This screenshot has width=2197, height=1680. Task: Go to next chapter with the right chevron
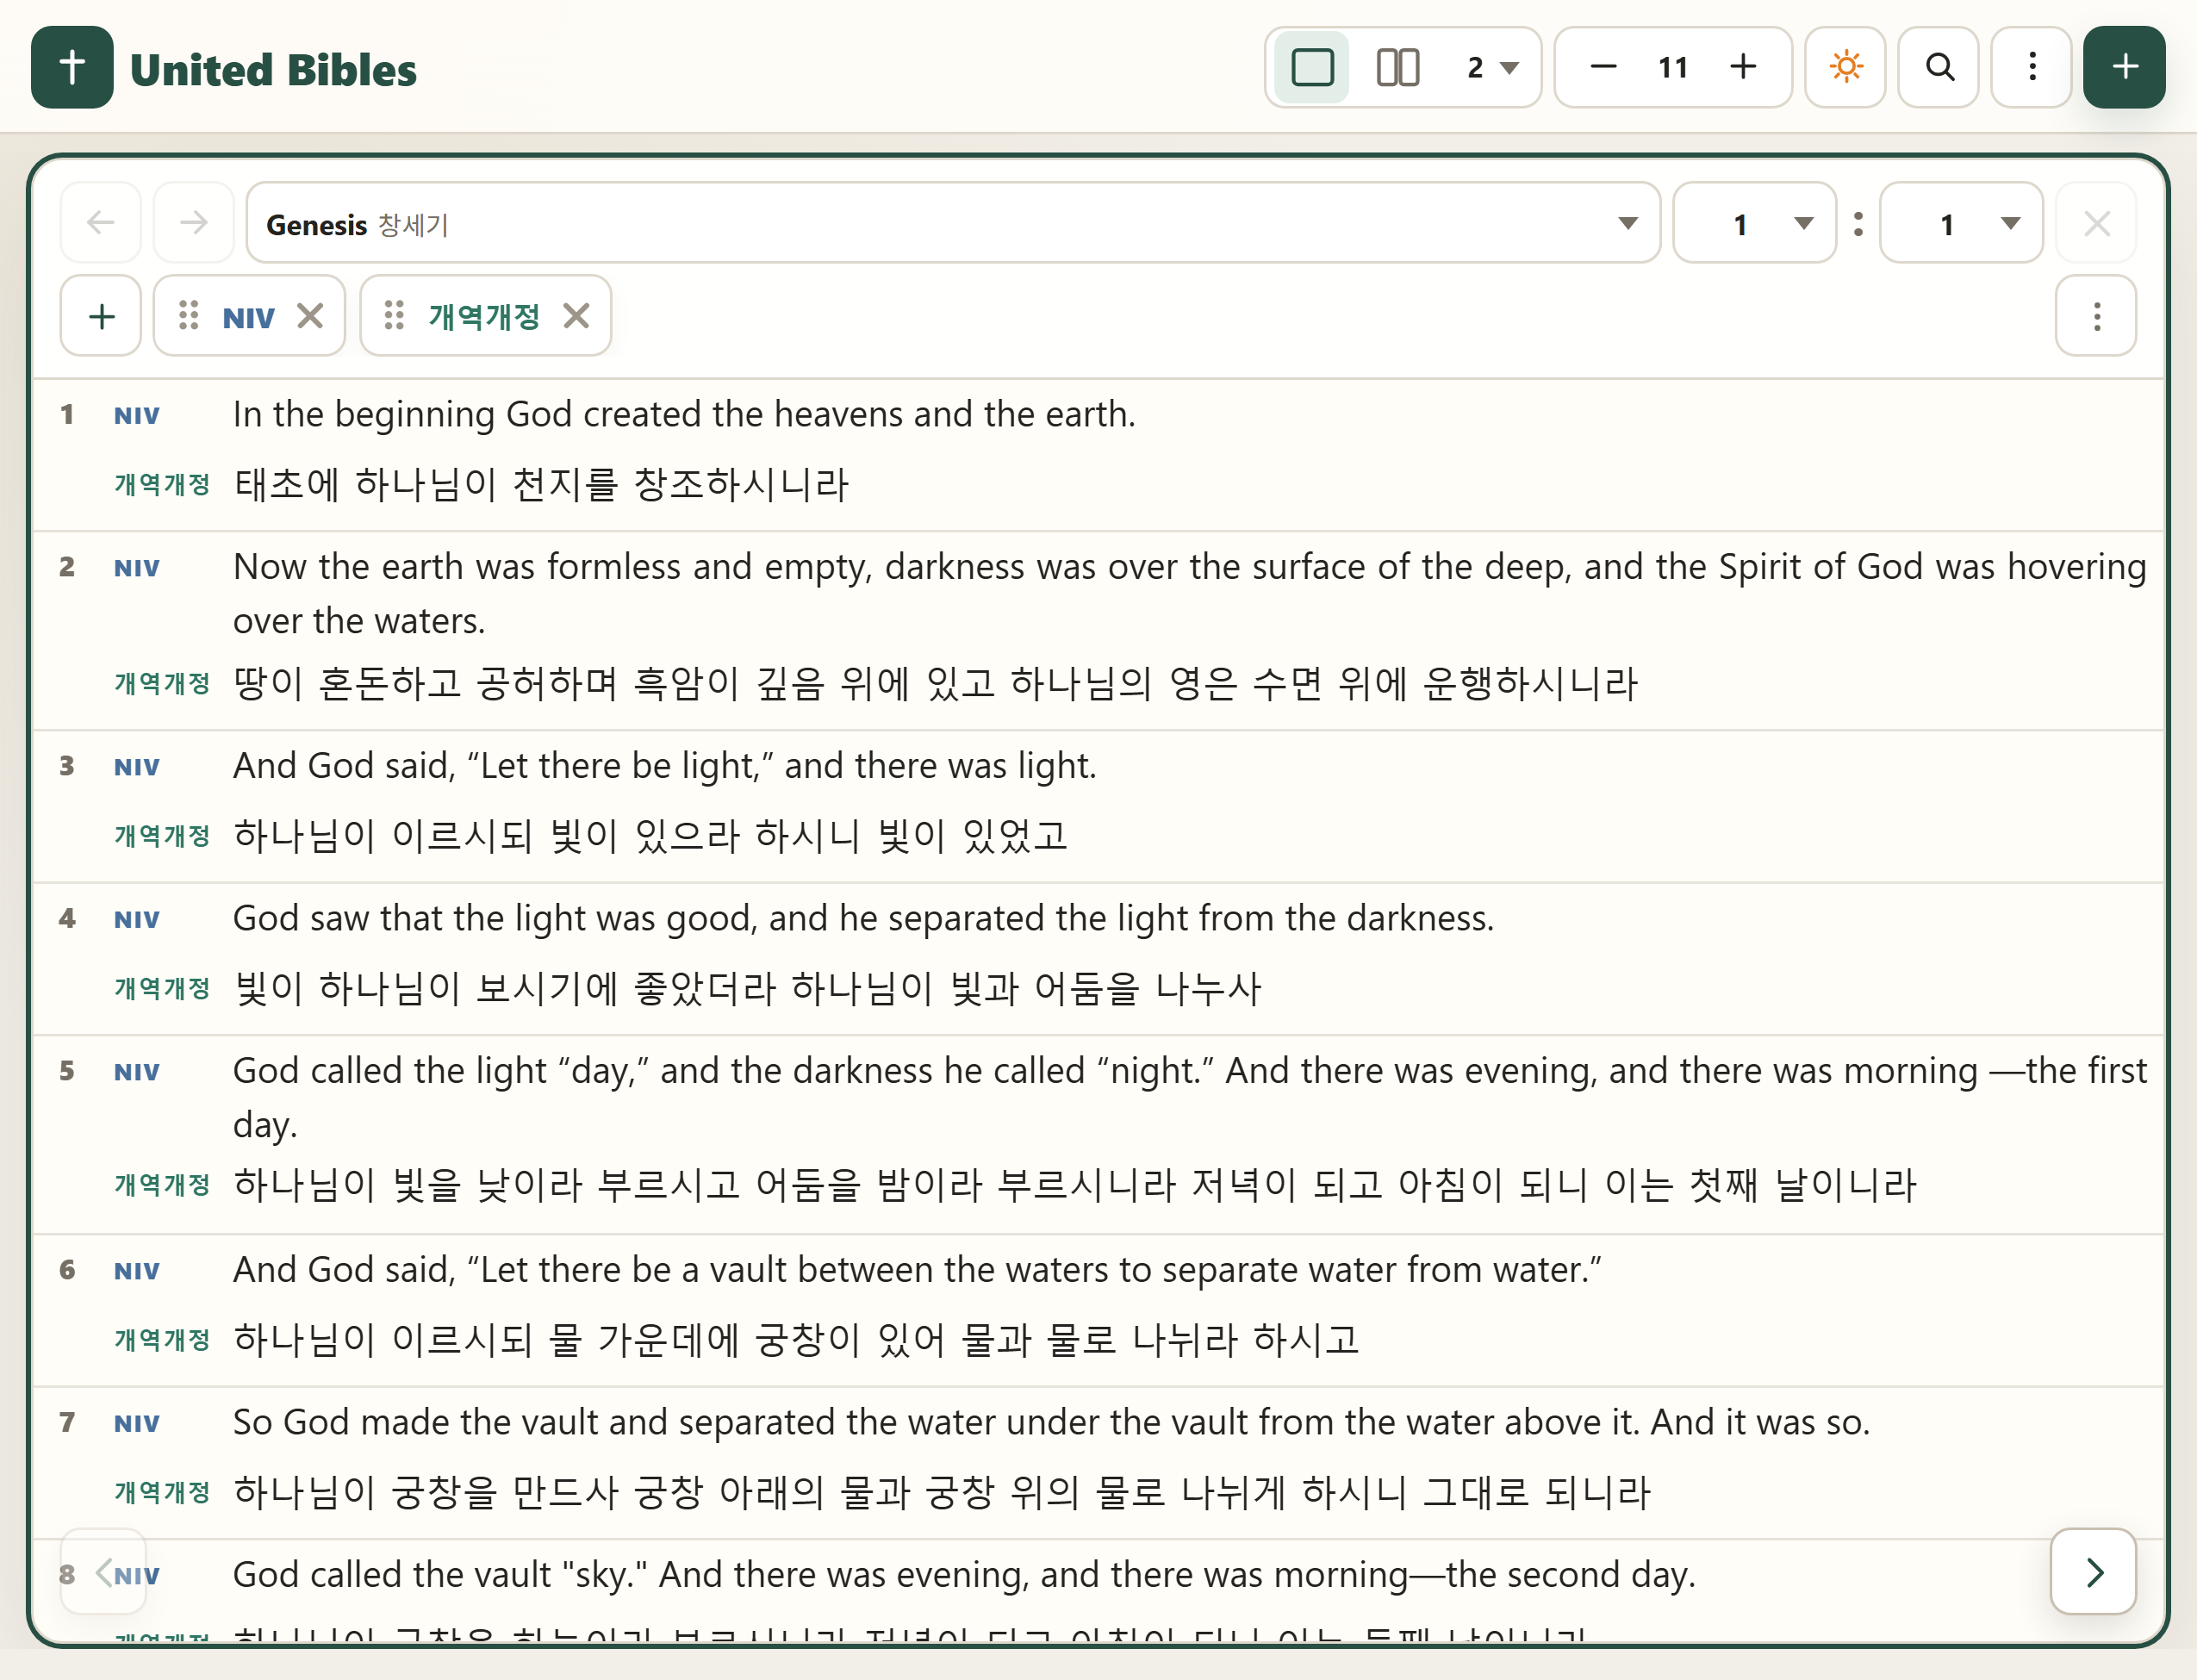click(x=2094, y=1572)
